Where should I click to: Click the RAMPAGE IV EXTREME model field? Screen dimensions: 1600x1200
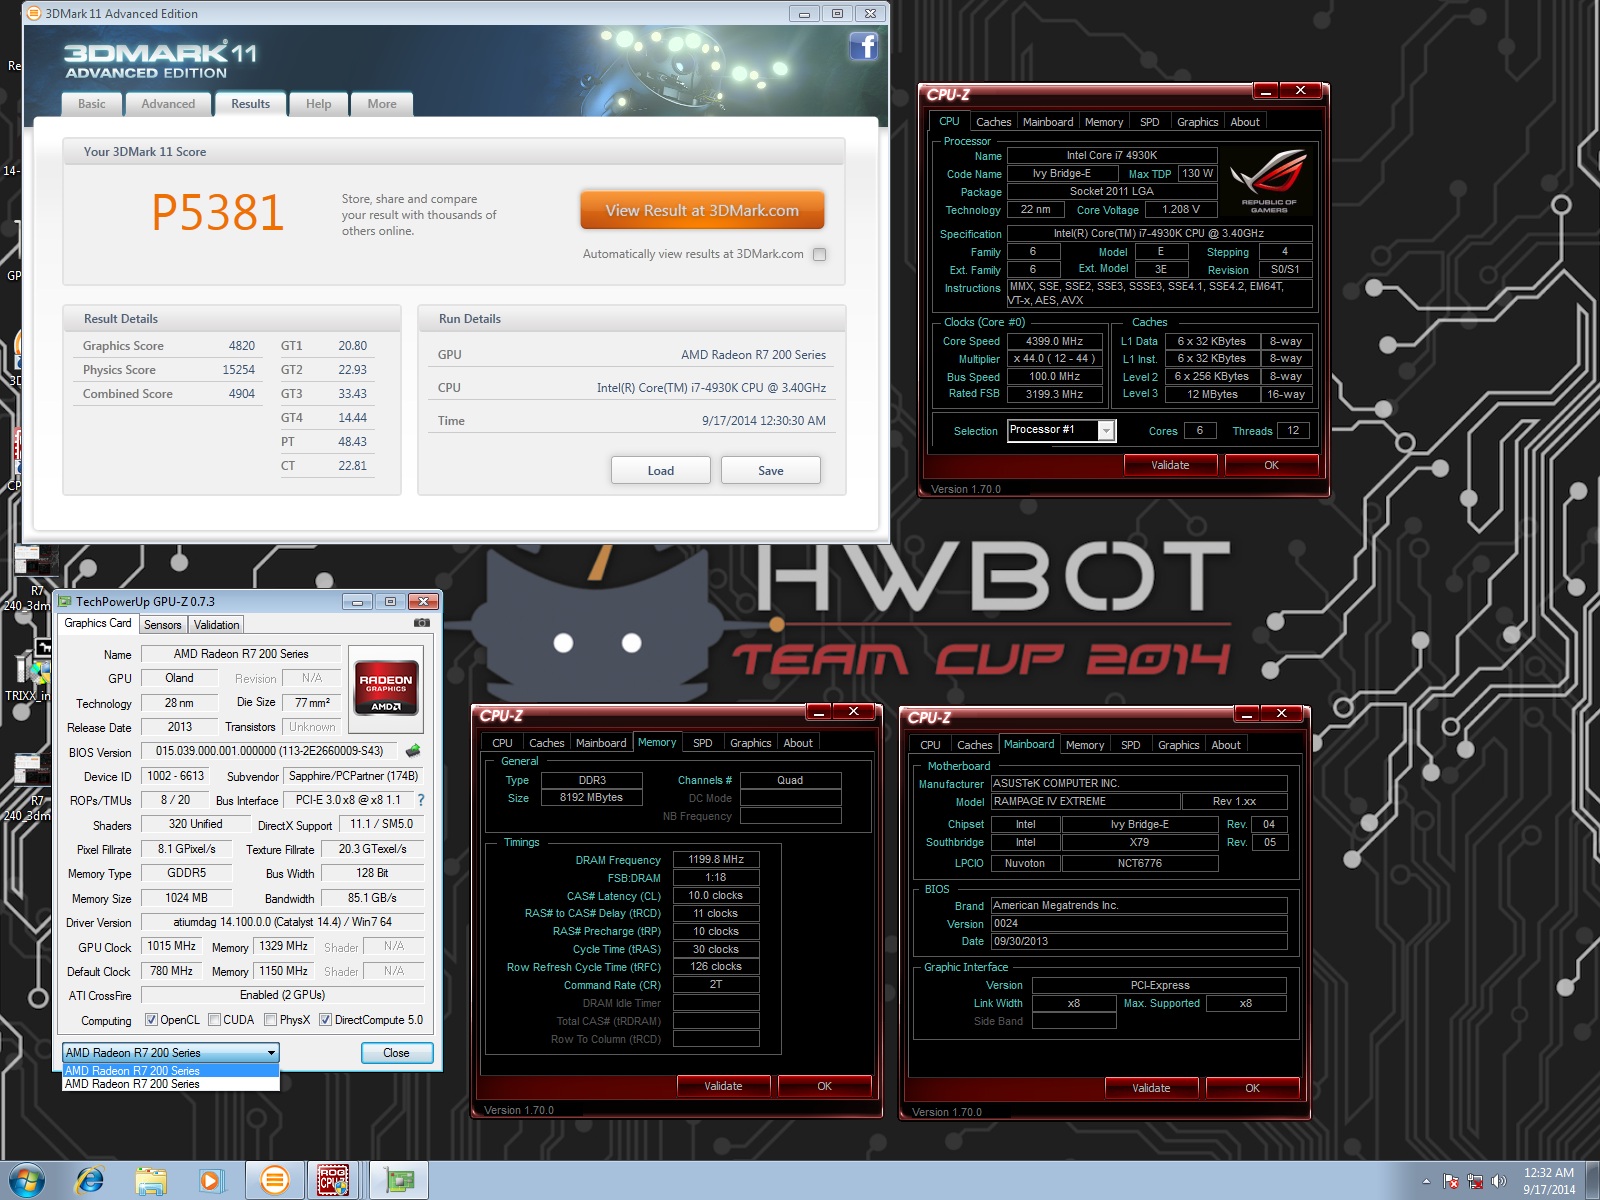coord(1085,801)
